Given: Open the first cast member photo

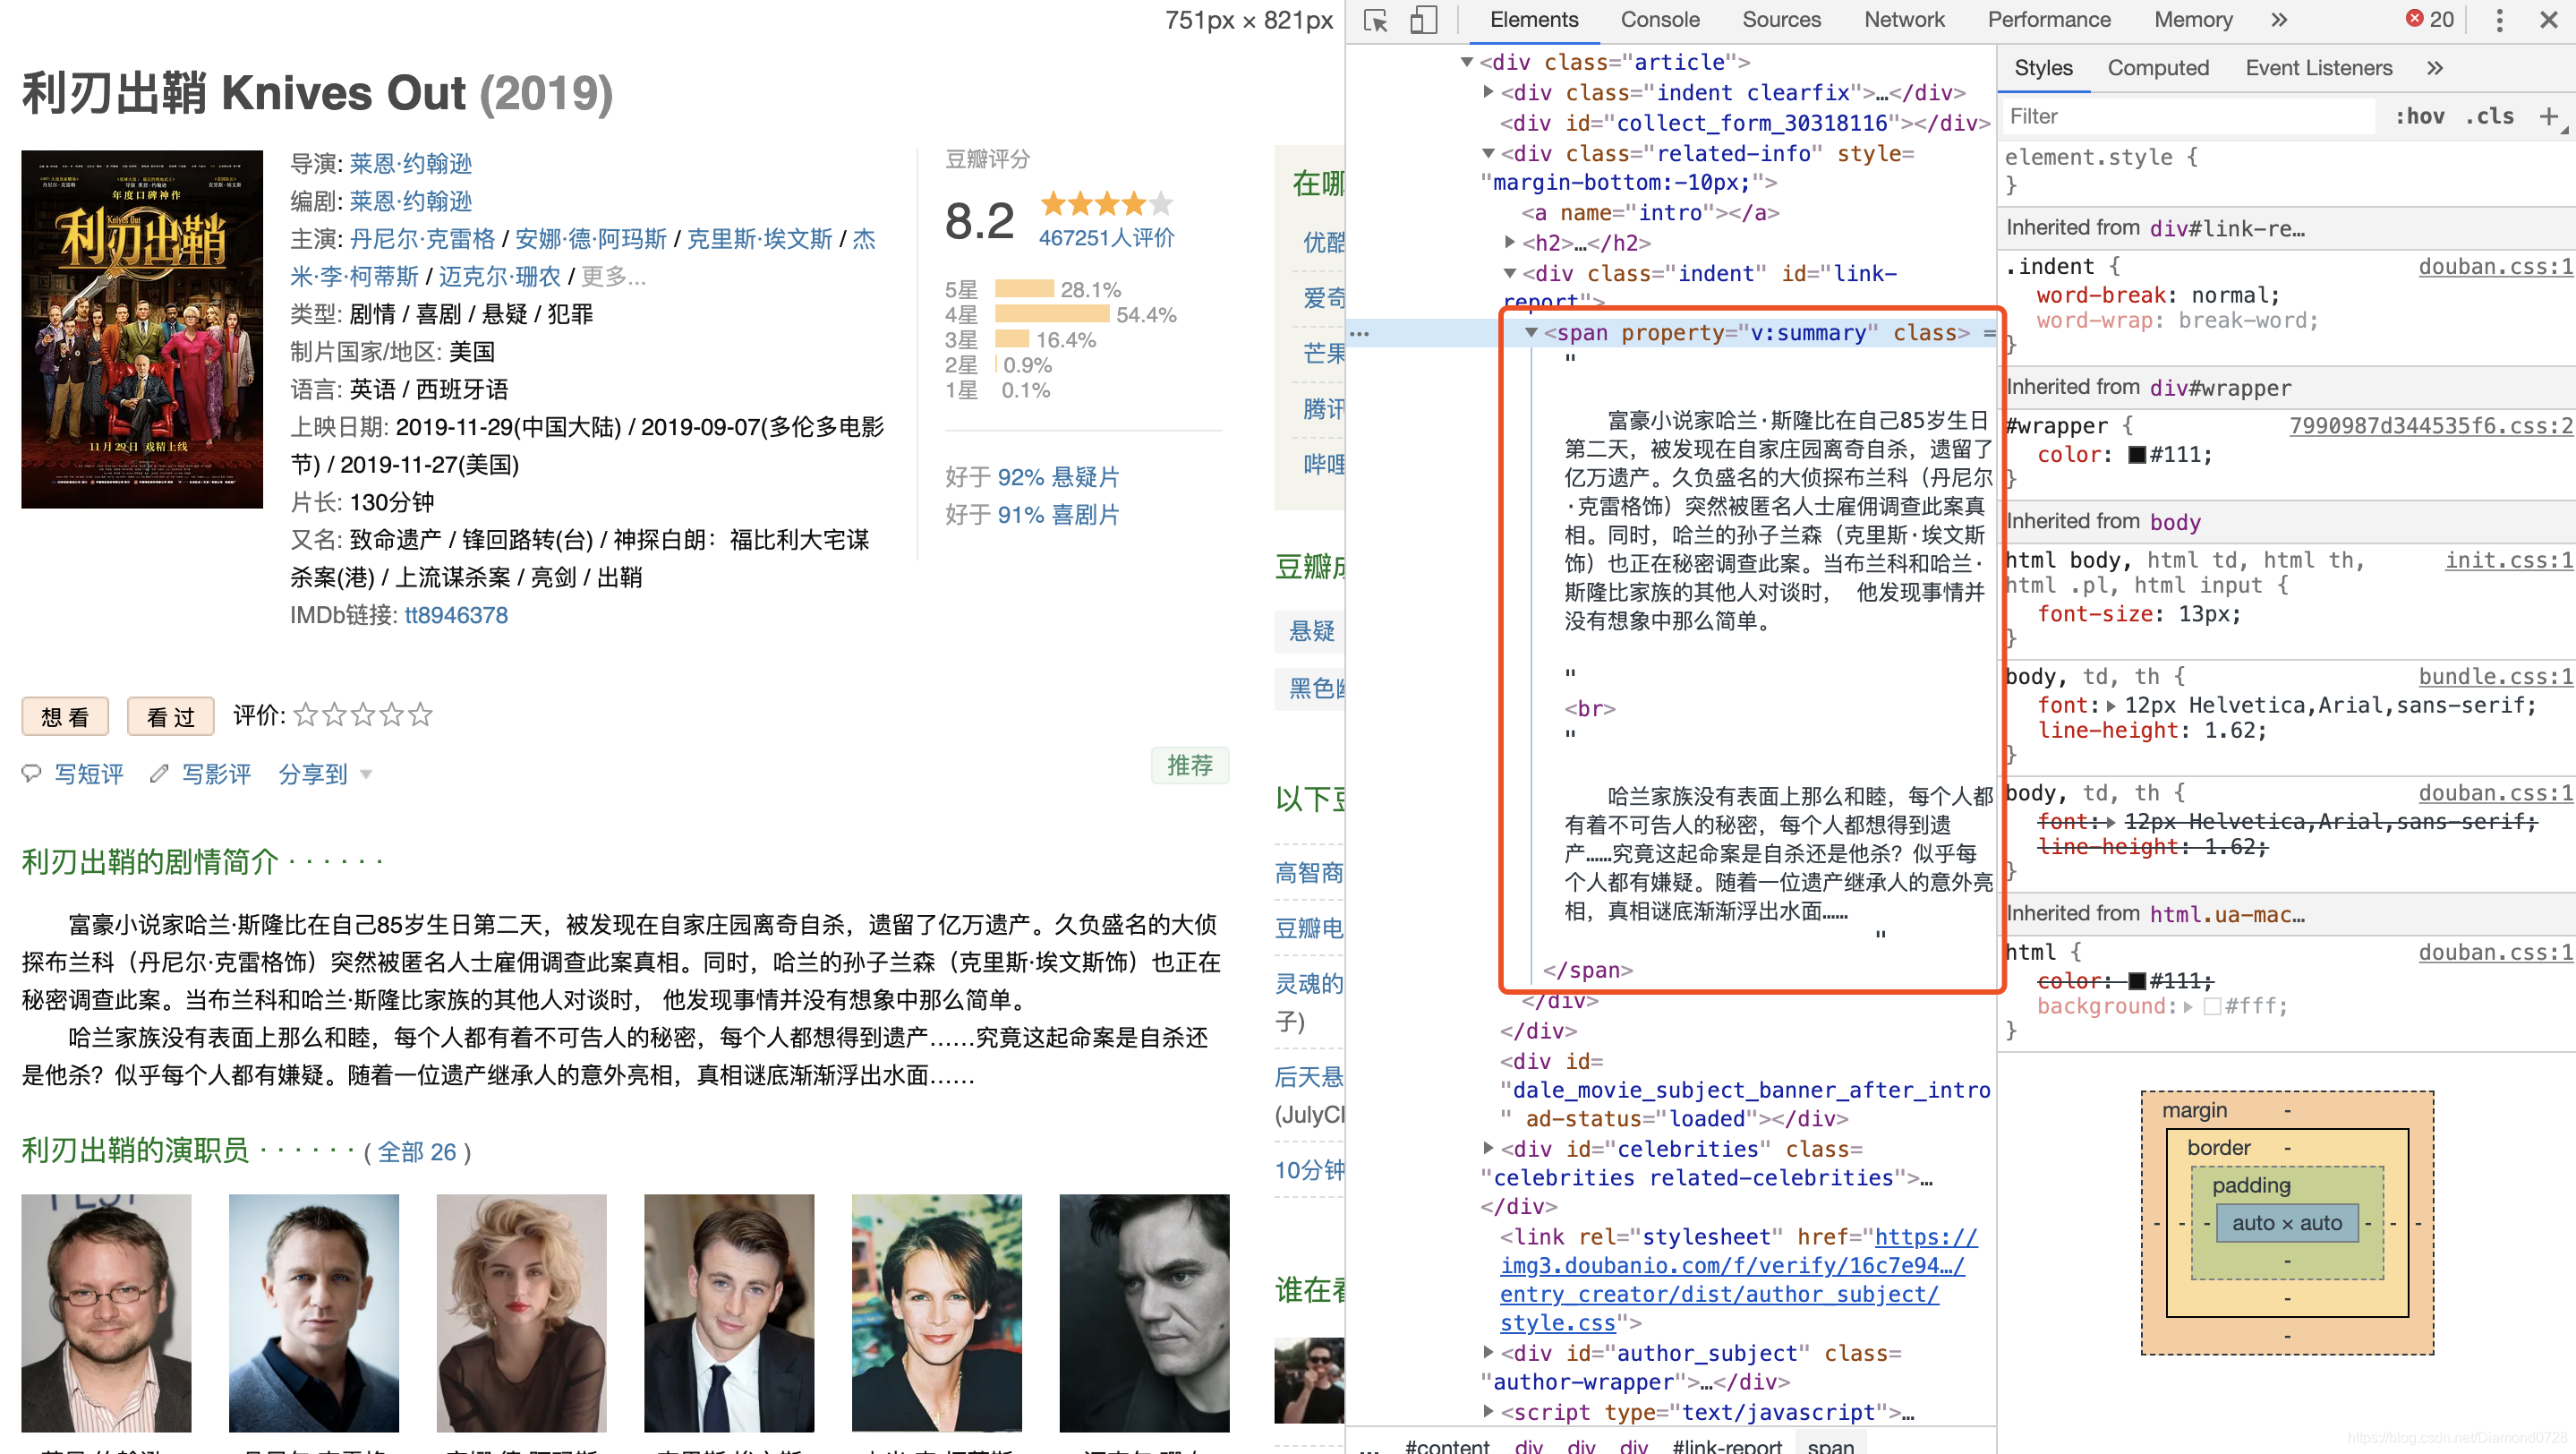Looking at the screenshot, I should point(106,1312).
